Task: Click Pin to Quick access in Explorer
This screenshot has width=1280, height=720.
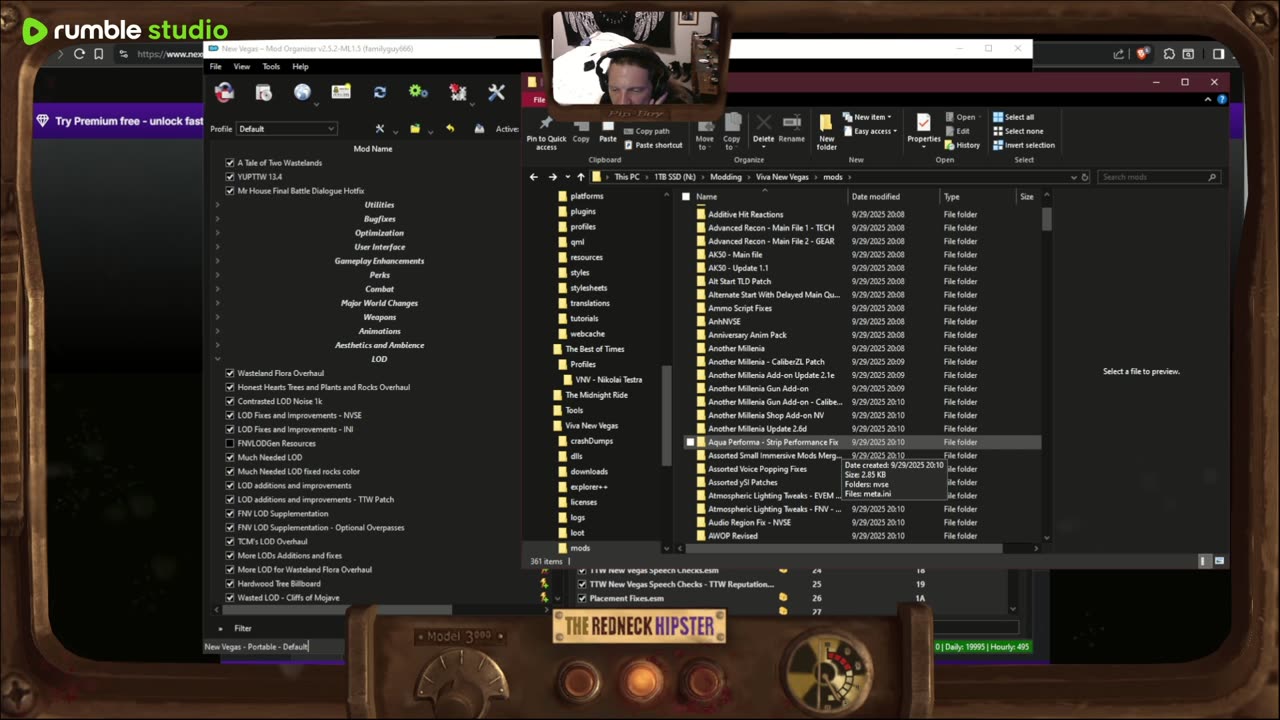Action: click(546, 133)
